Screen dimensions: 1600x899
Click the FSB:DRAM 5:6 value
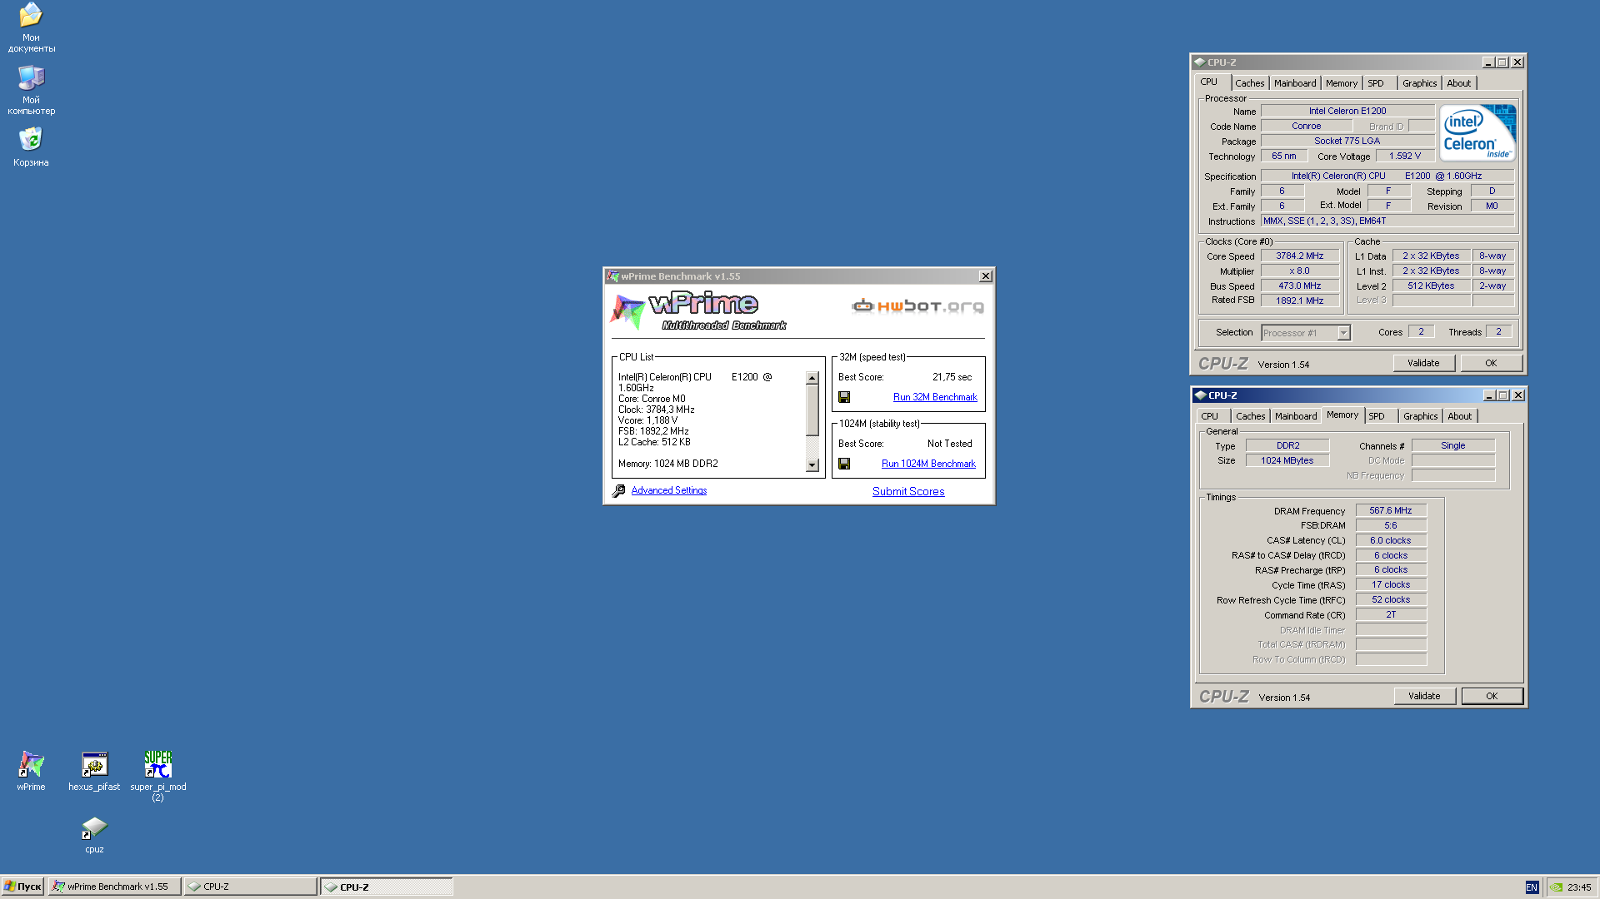click(x=1390, y=526)
